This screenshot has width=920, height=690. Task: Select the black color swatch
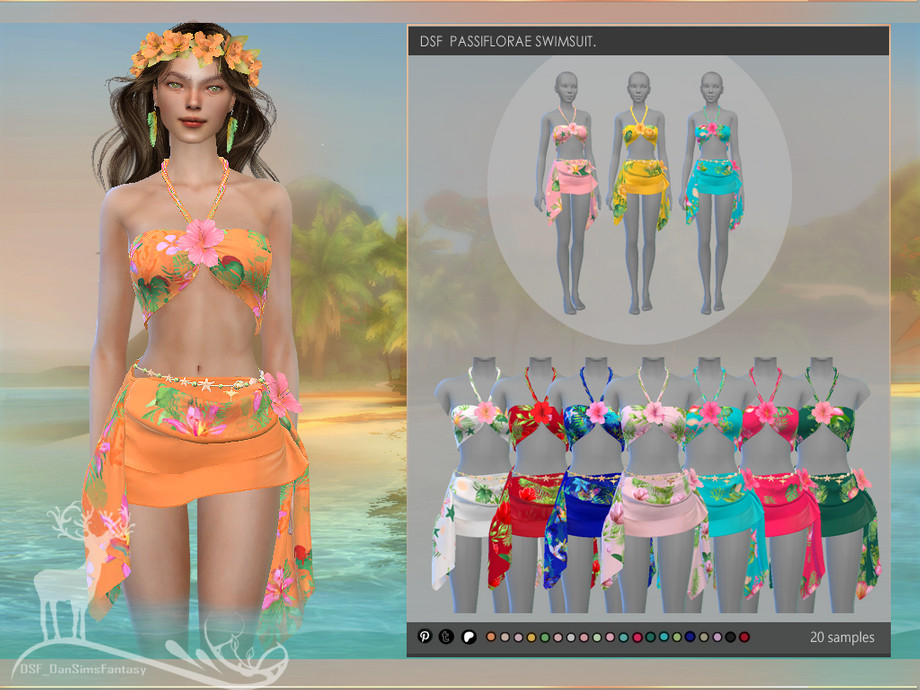coord(730,637)
